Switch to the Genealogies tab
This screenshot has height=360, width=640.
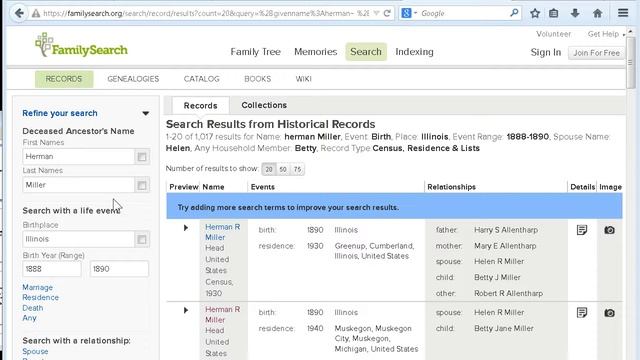[133, 79]
